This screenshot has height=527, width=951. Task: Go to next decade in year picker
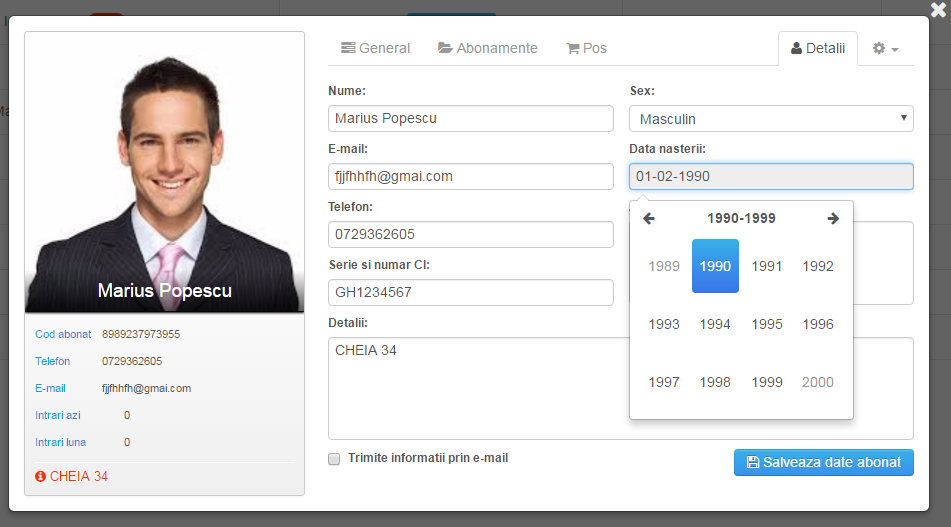click(833, 218)
